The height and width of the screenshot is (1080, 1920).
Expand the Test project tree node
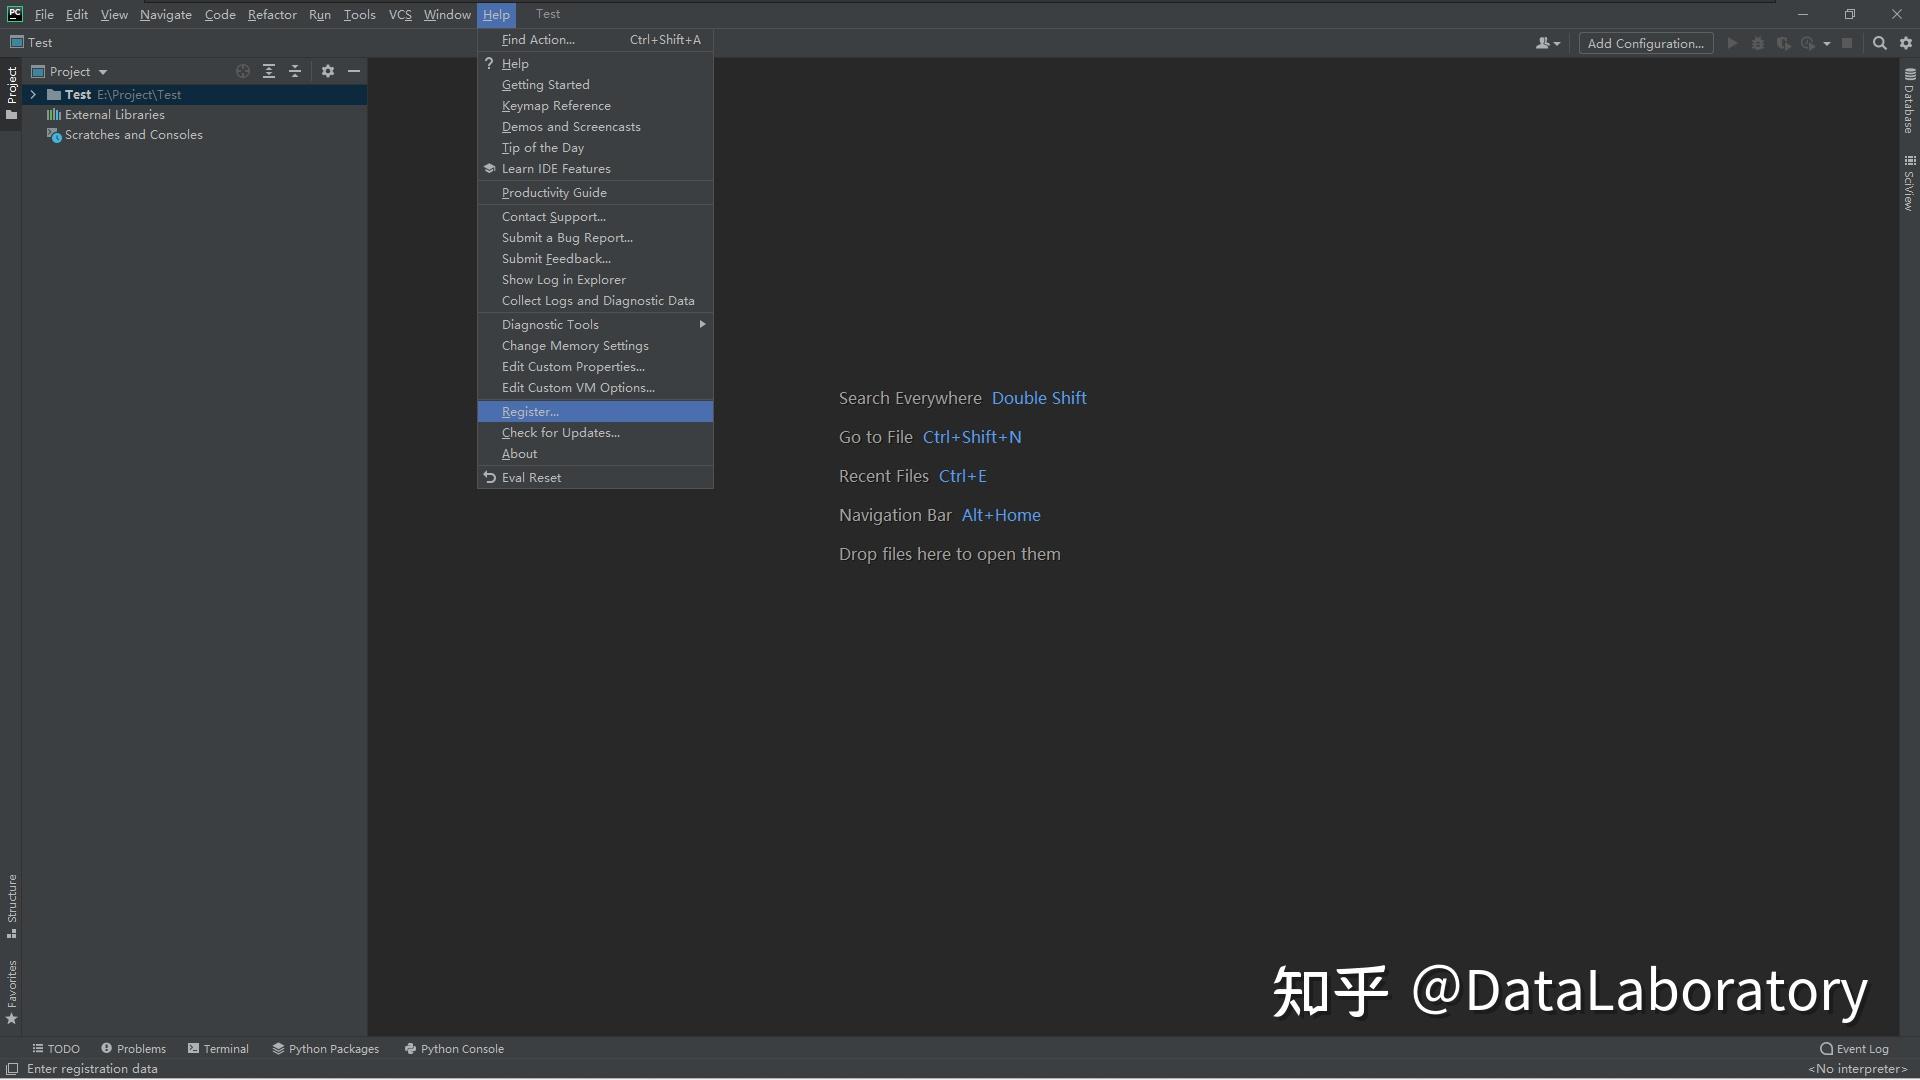[33, 94]
